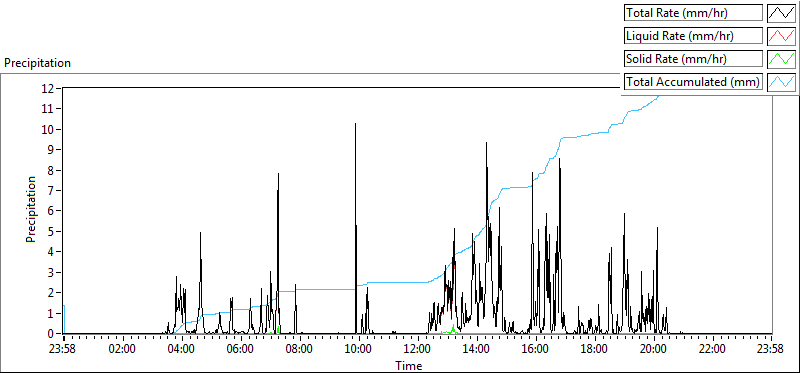
Task: Click the 18:00 x-axis tick label
Action: [593, 349]
